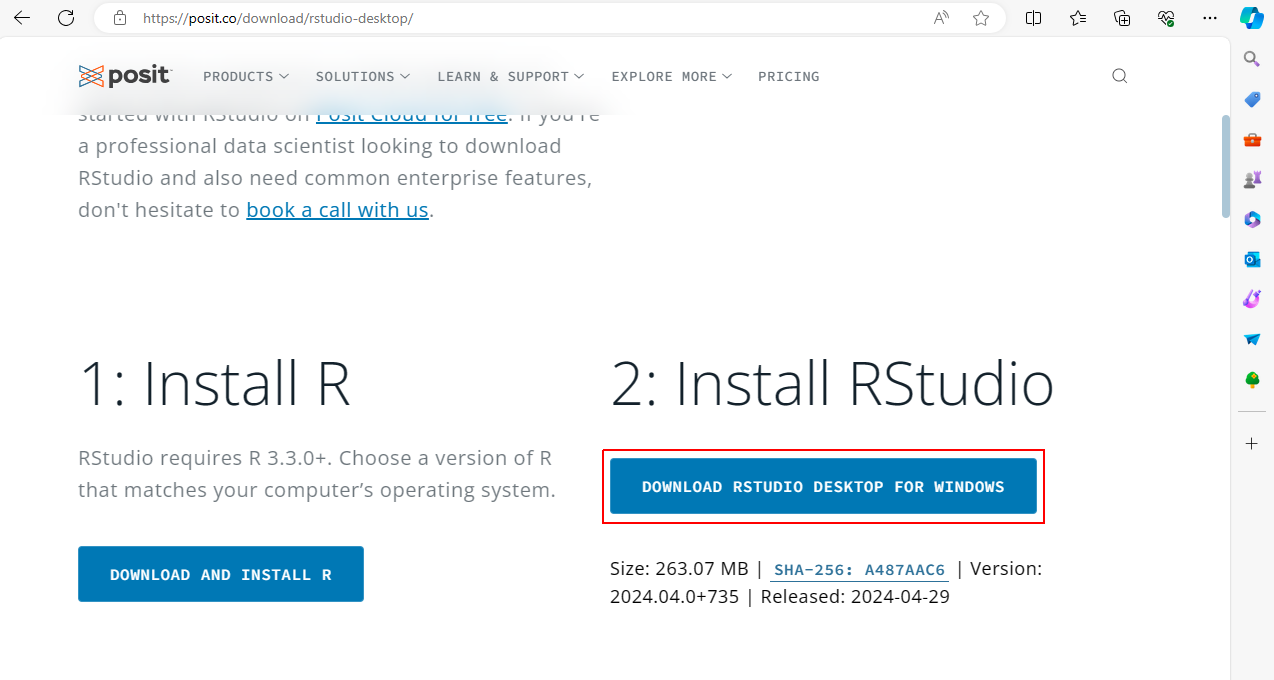
Task: Open Read Aloud in address bar
Action: point(941,18)
